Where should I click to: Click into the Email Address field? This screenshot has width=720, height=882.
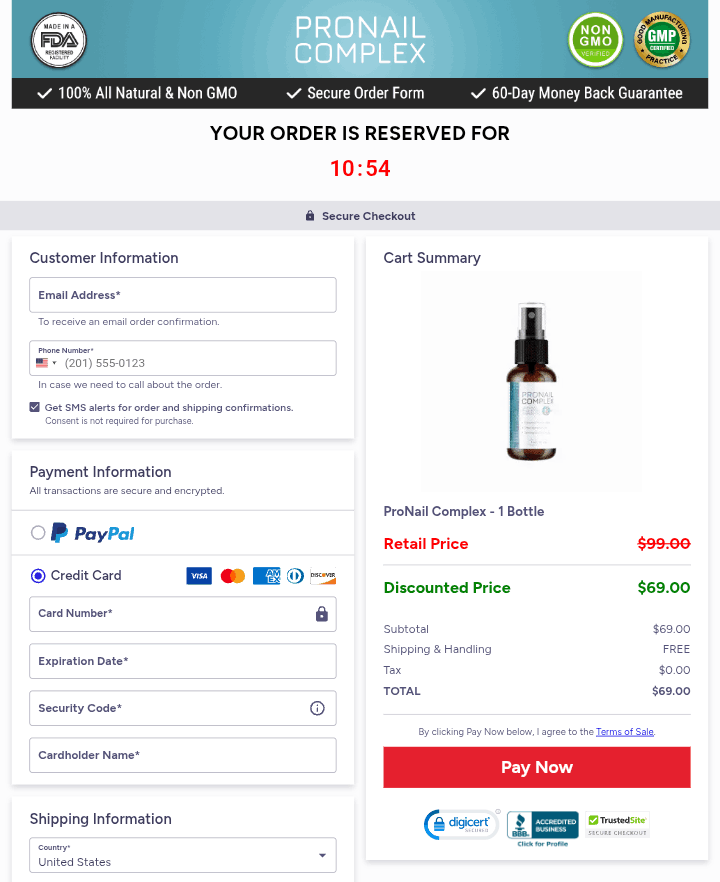coord(183,295)
